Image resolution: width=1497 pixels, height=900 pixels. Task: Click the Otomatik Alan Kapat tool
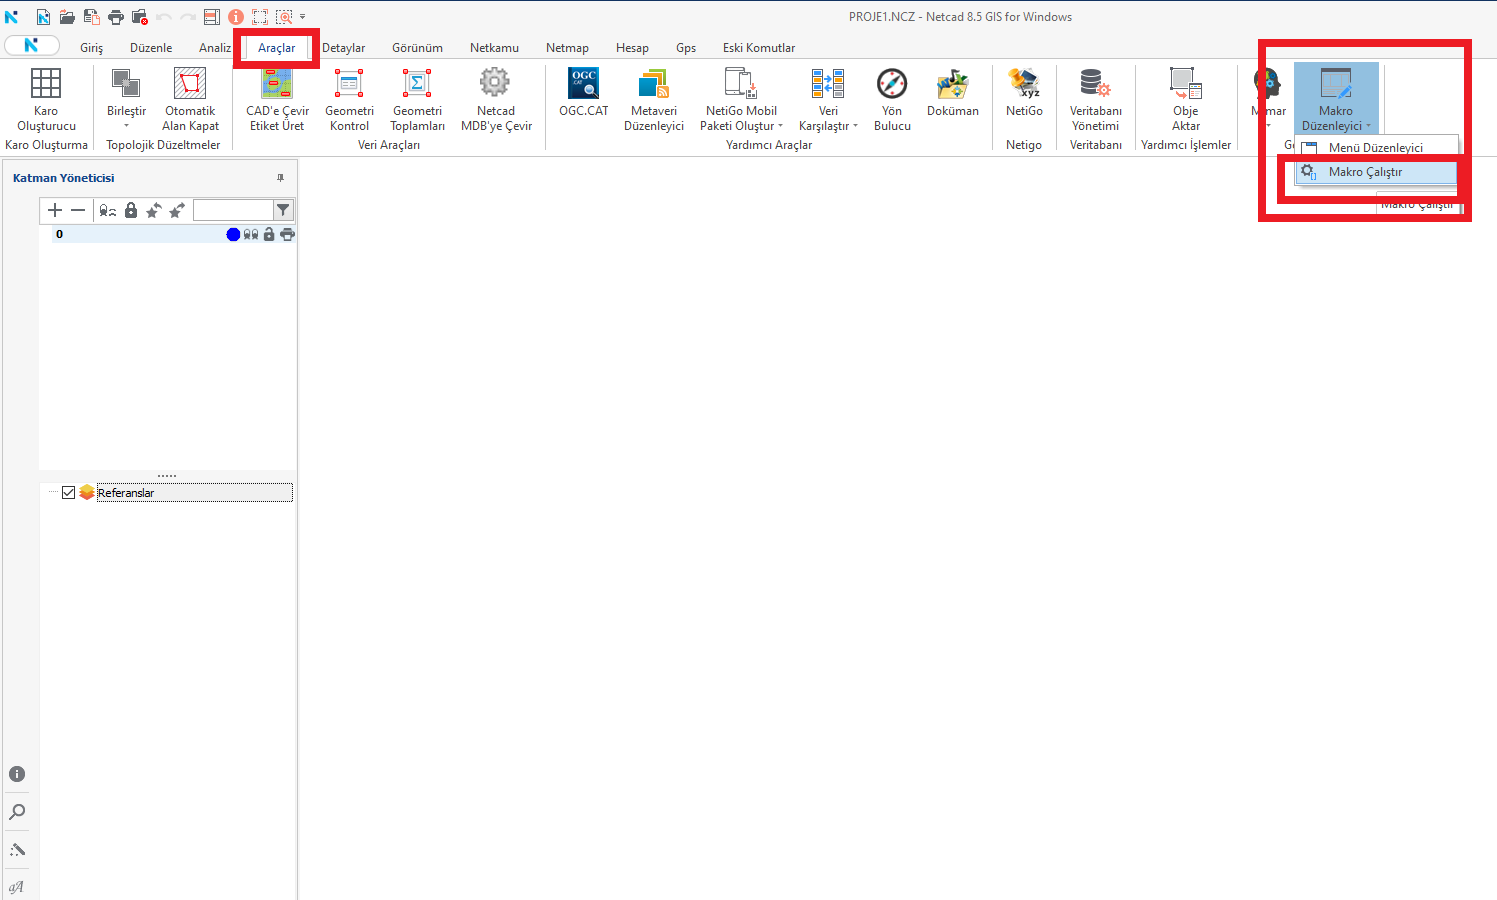point(190,99)
